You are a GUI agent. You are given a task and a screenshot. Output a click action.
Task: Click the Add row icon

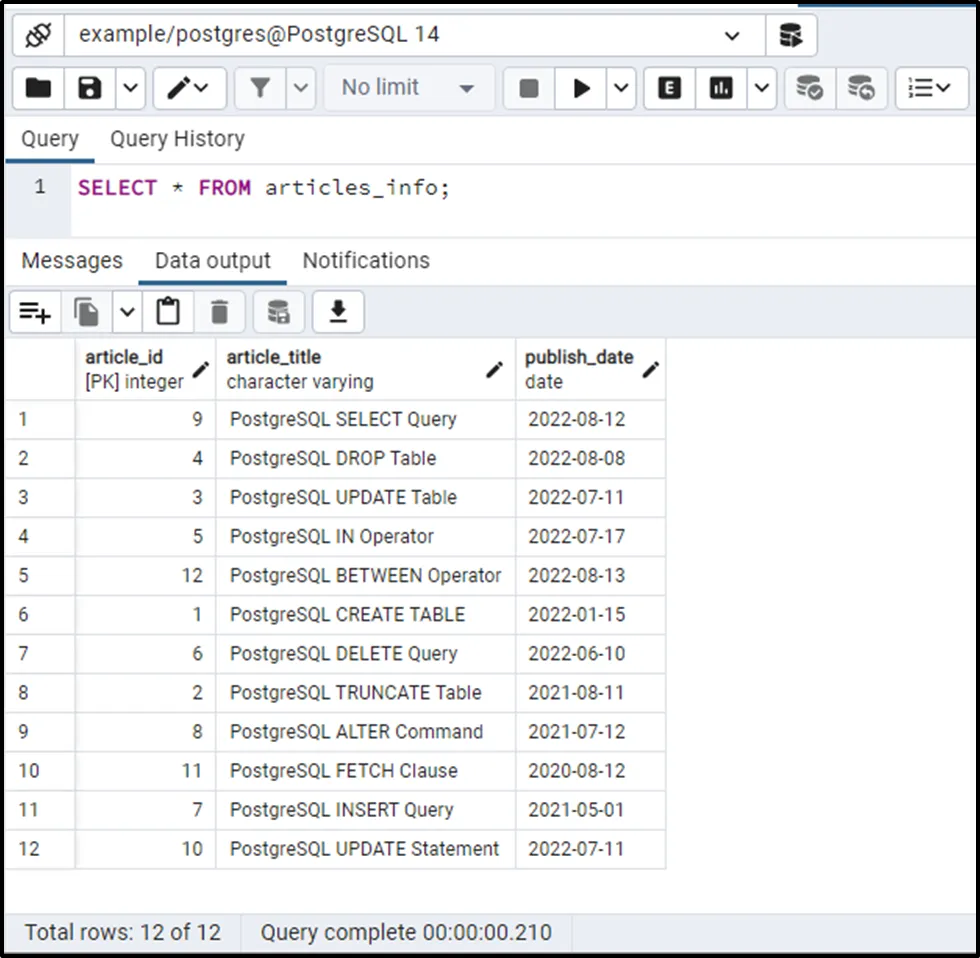35,313
